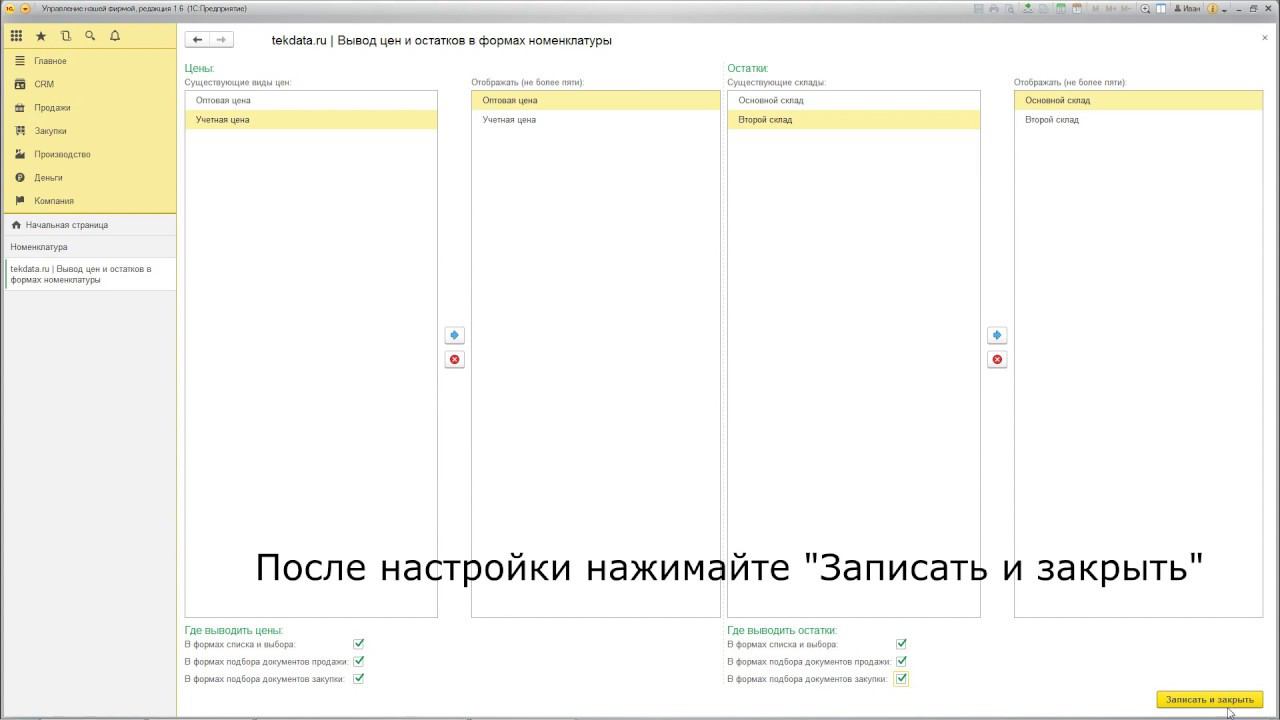Screen dimensions: 1280x720
Task: Click the Print Preview icon in title bar
Action: [x=1010, y=8]
